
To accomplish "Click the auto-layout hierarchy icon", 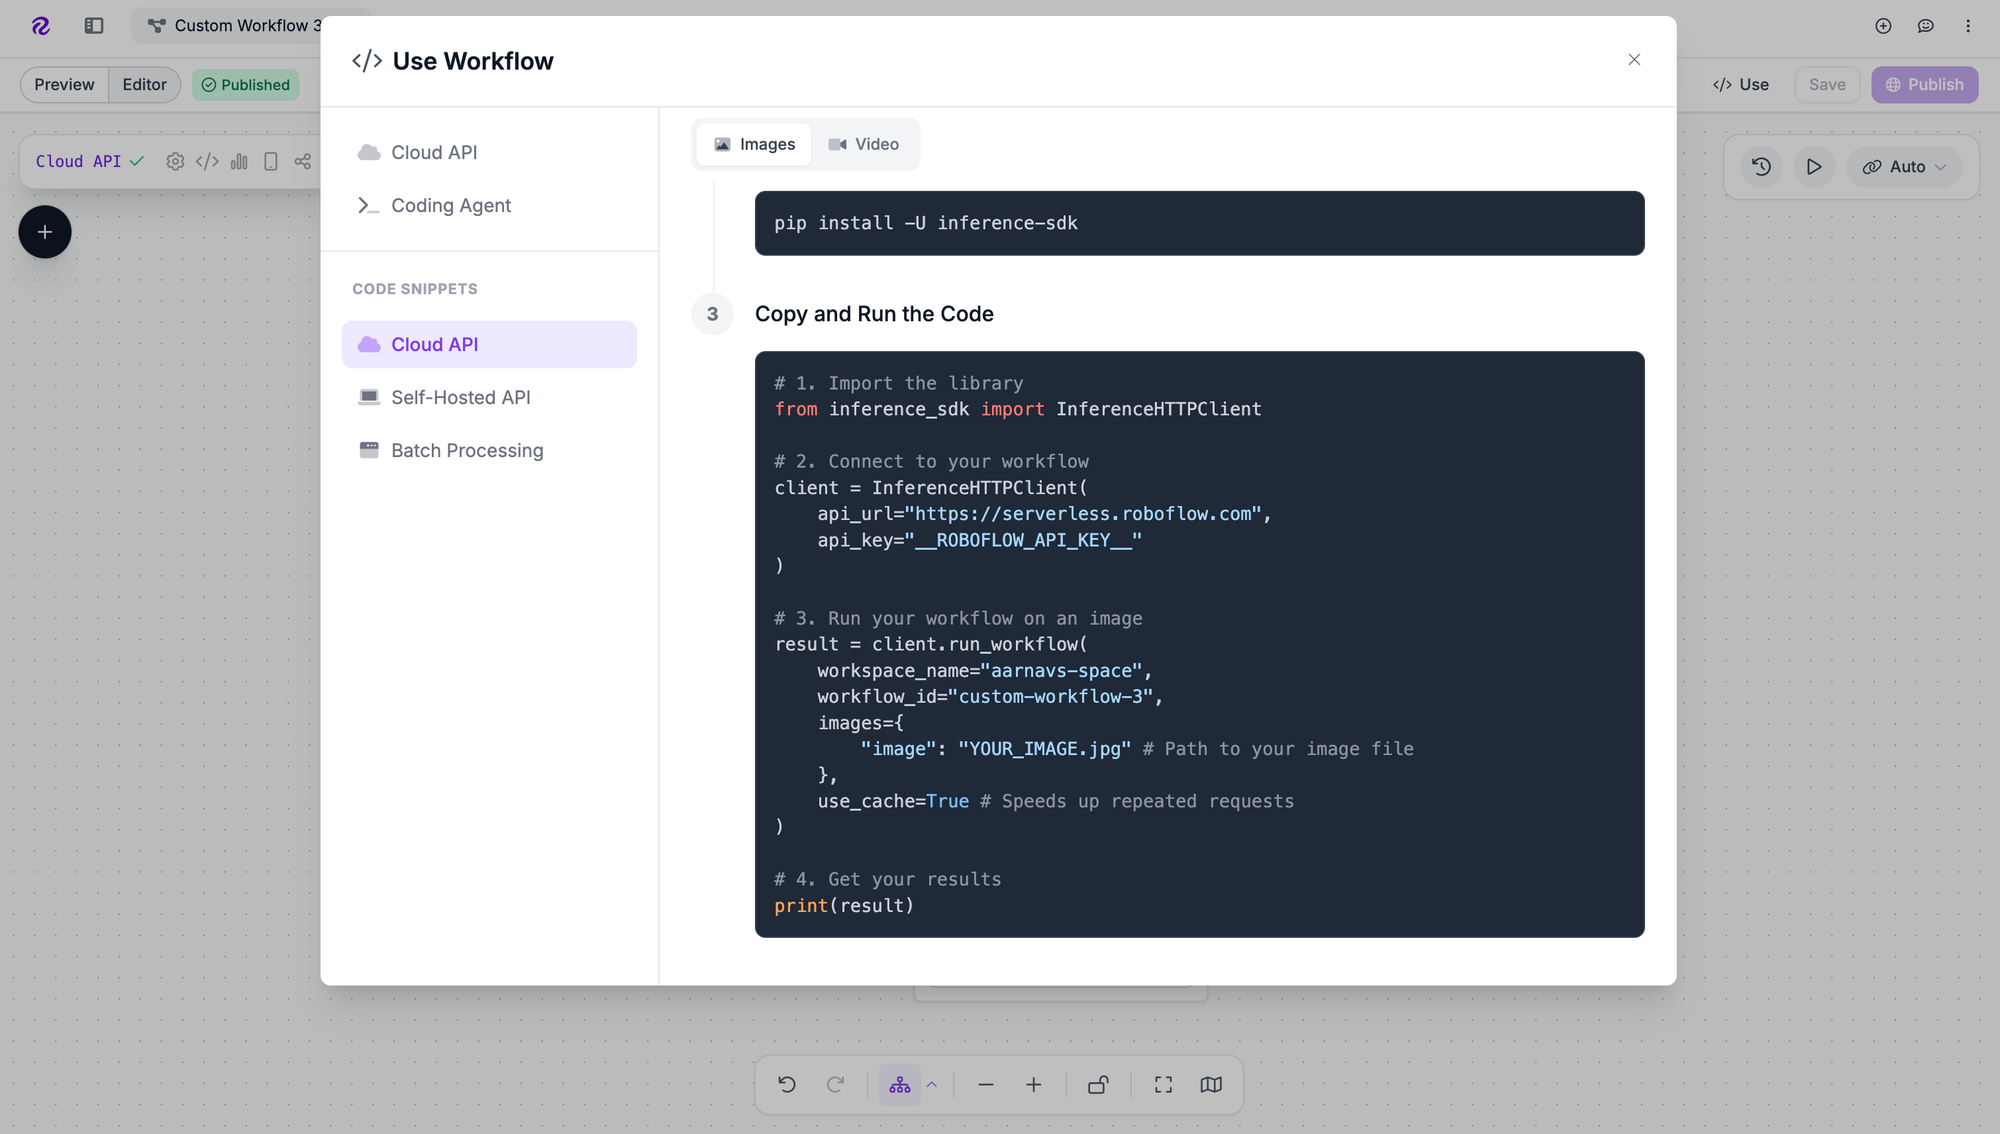I will (x=900, y=1085).
